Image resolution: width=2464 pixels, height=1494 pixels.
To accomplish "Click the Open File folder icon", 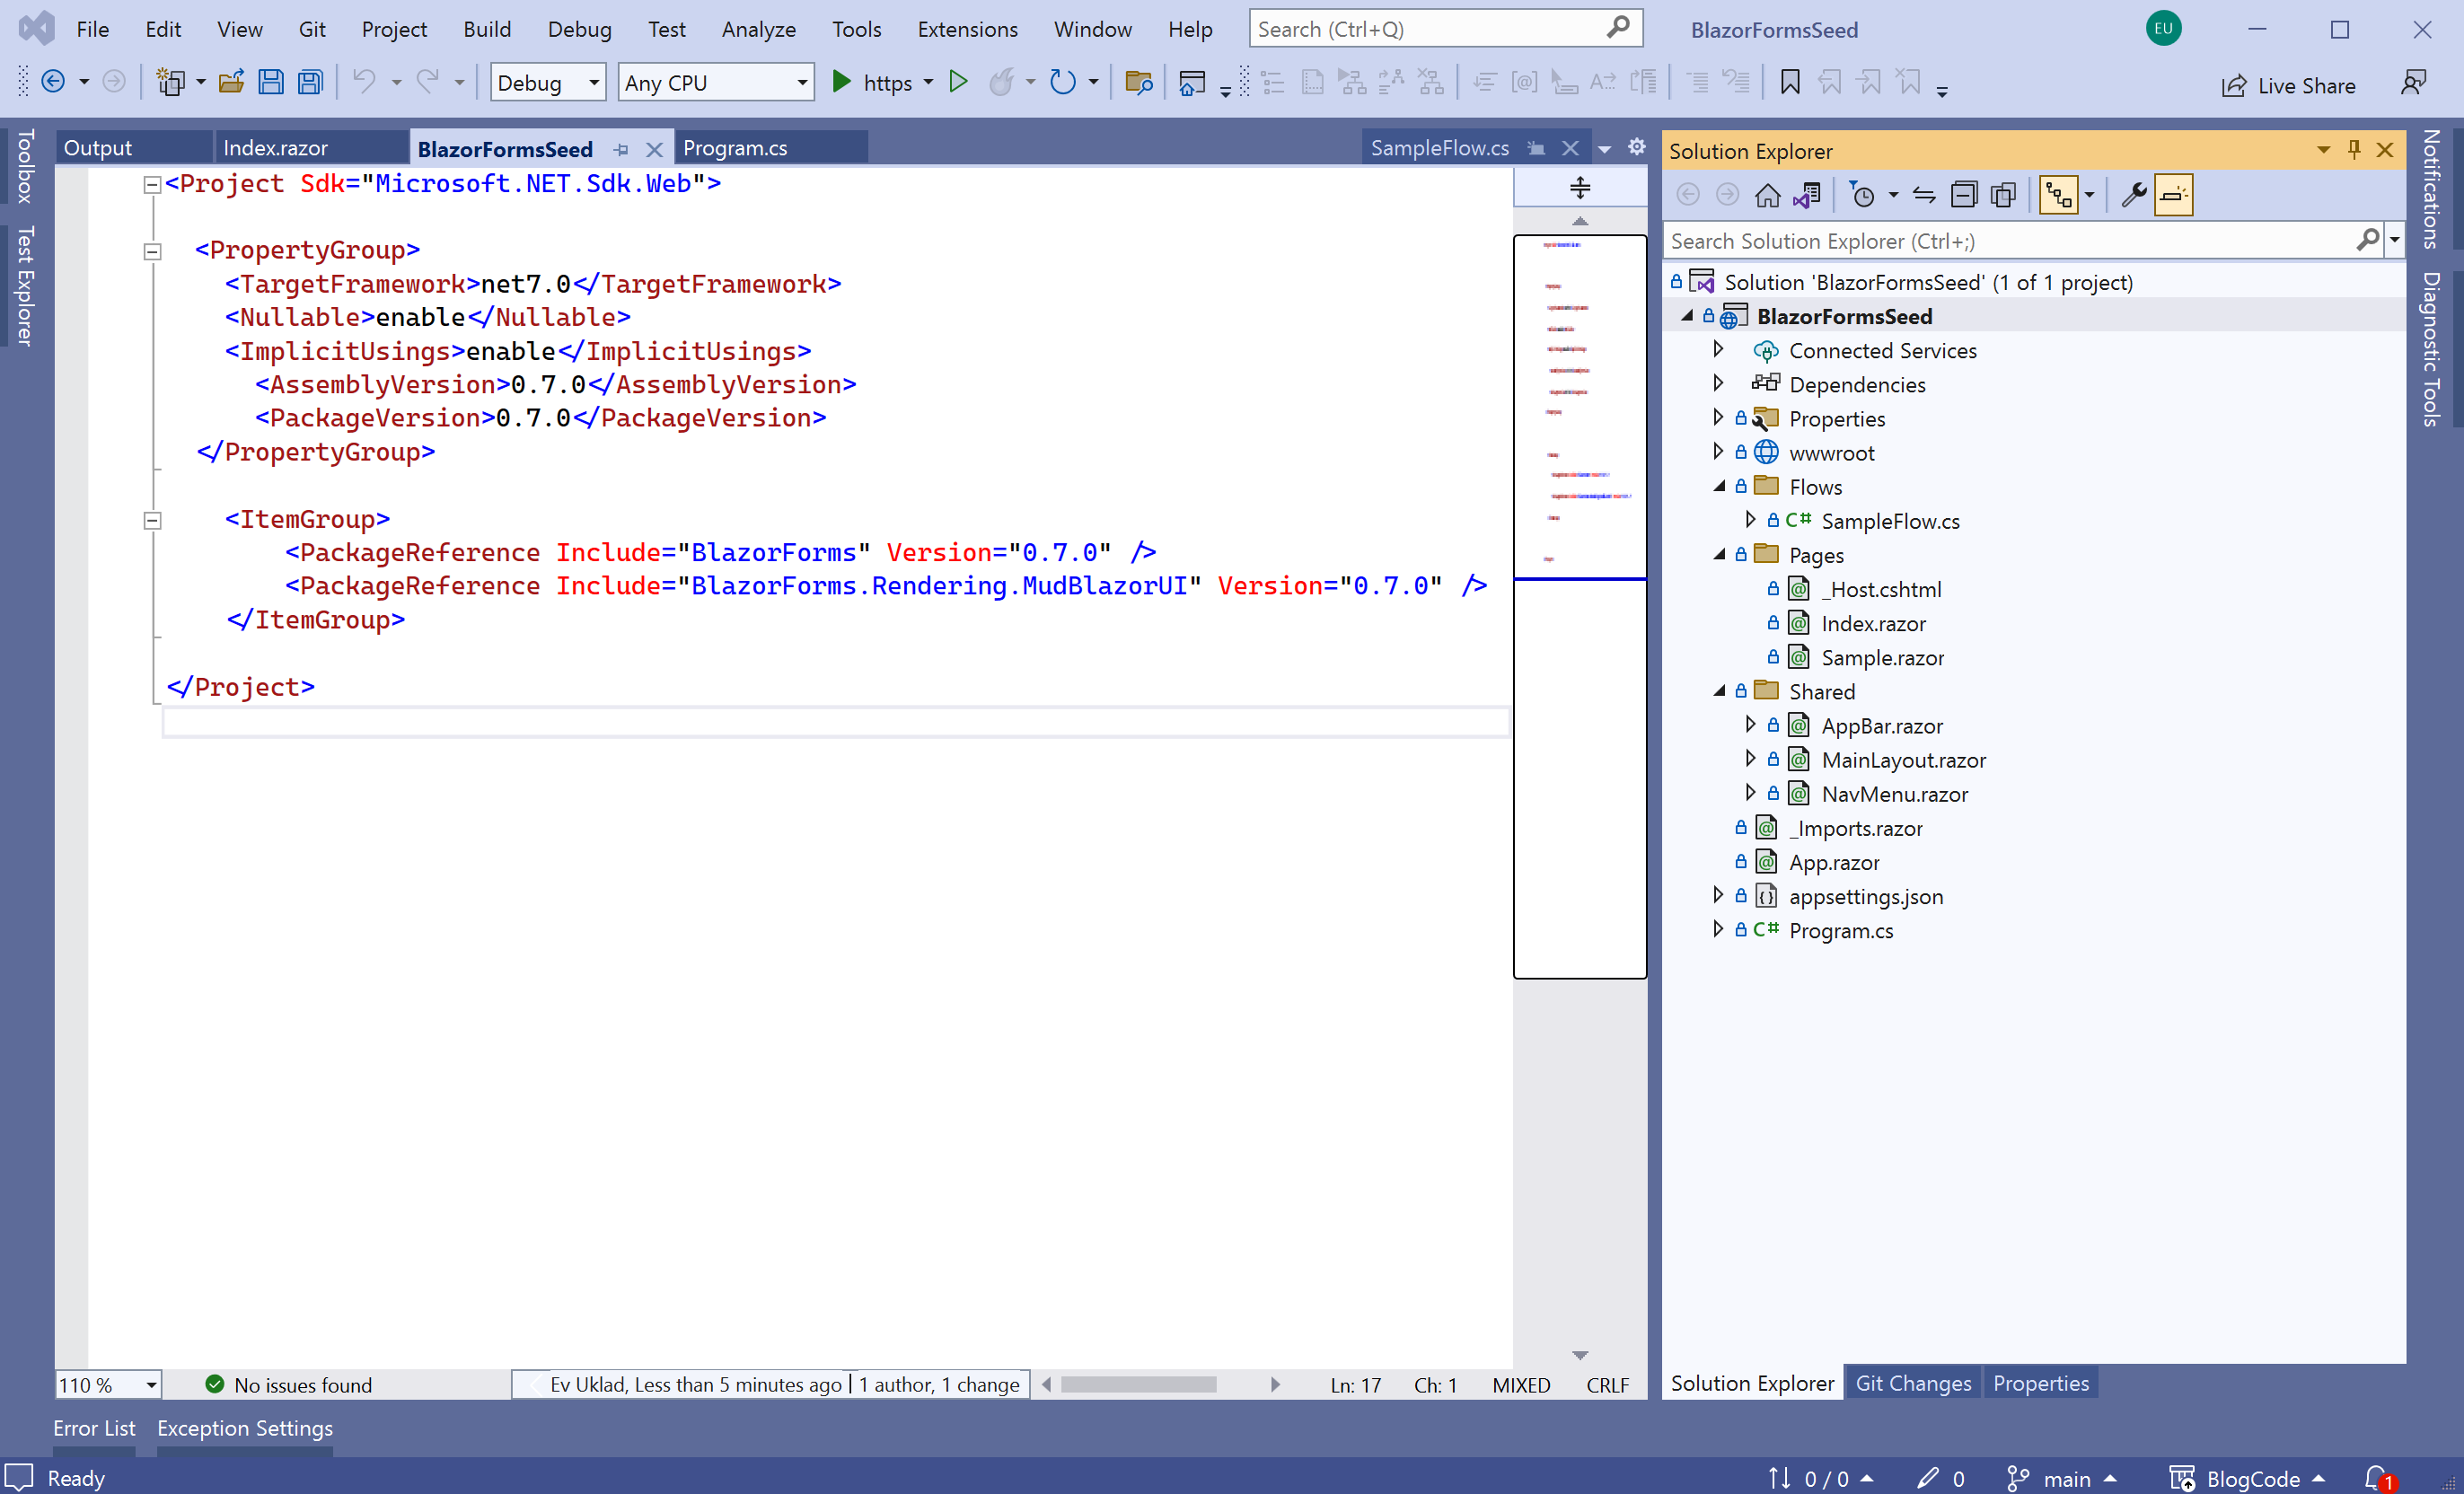I will point(231,82).
